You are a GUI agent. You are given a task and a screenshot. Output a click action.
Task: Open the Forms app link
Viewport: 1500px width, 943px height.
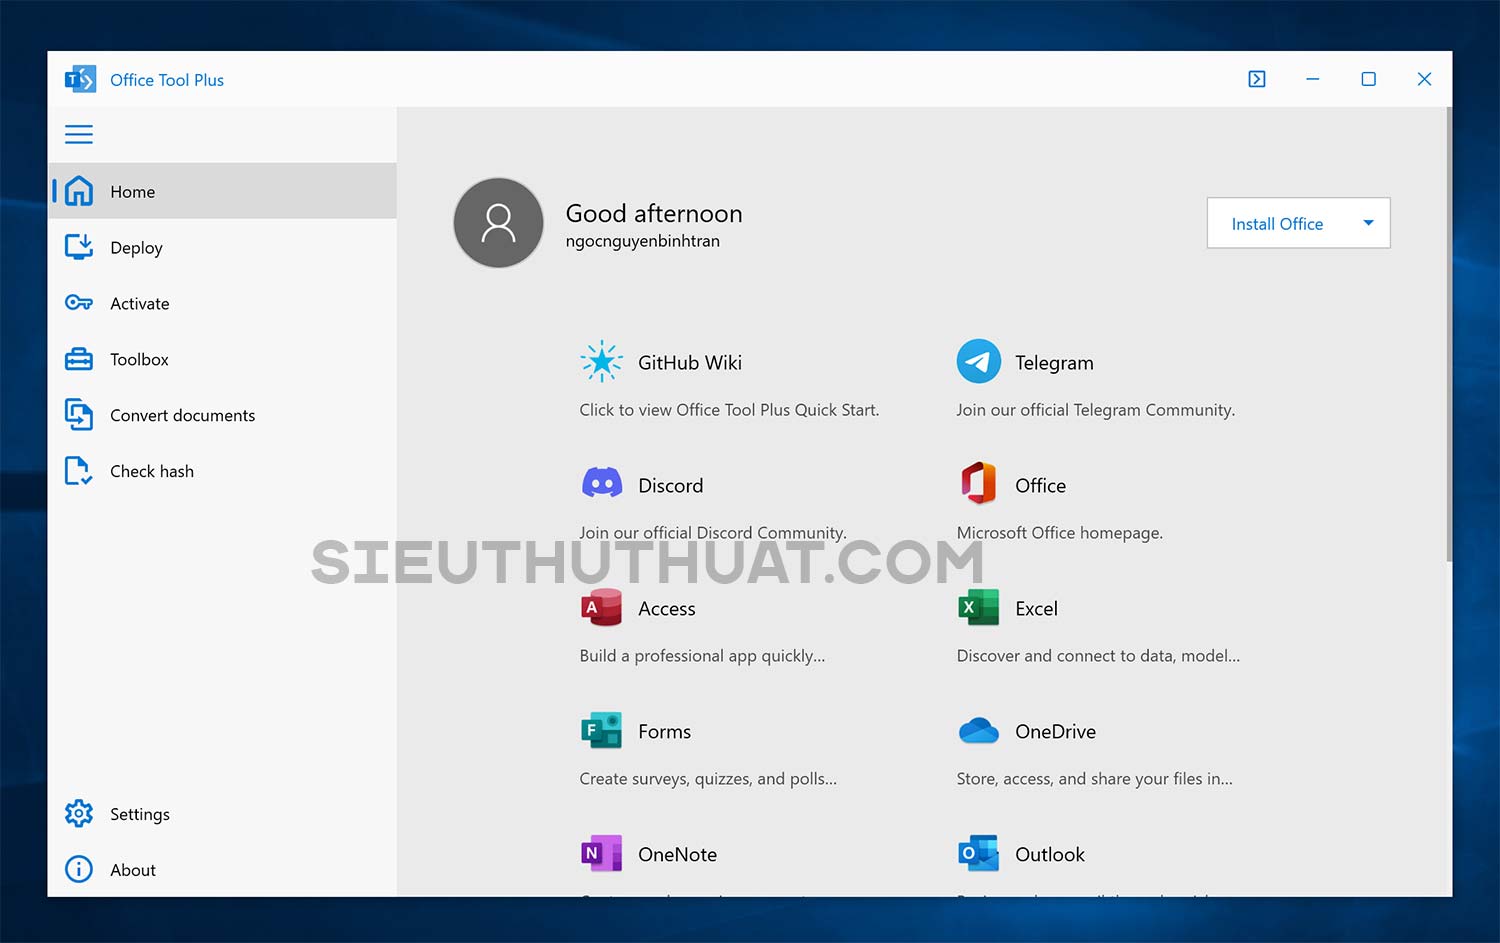point(665,731)
